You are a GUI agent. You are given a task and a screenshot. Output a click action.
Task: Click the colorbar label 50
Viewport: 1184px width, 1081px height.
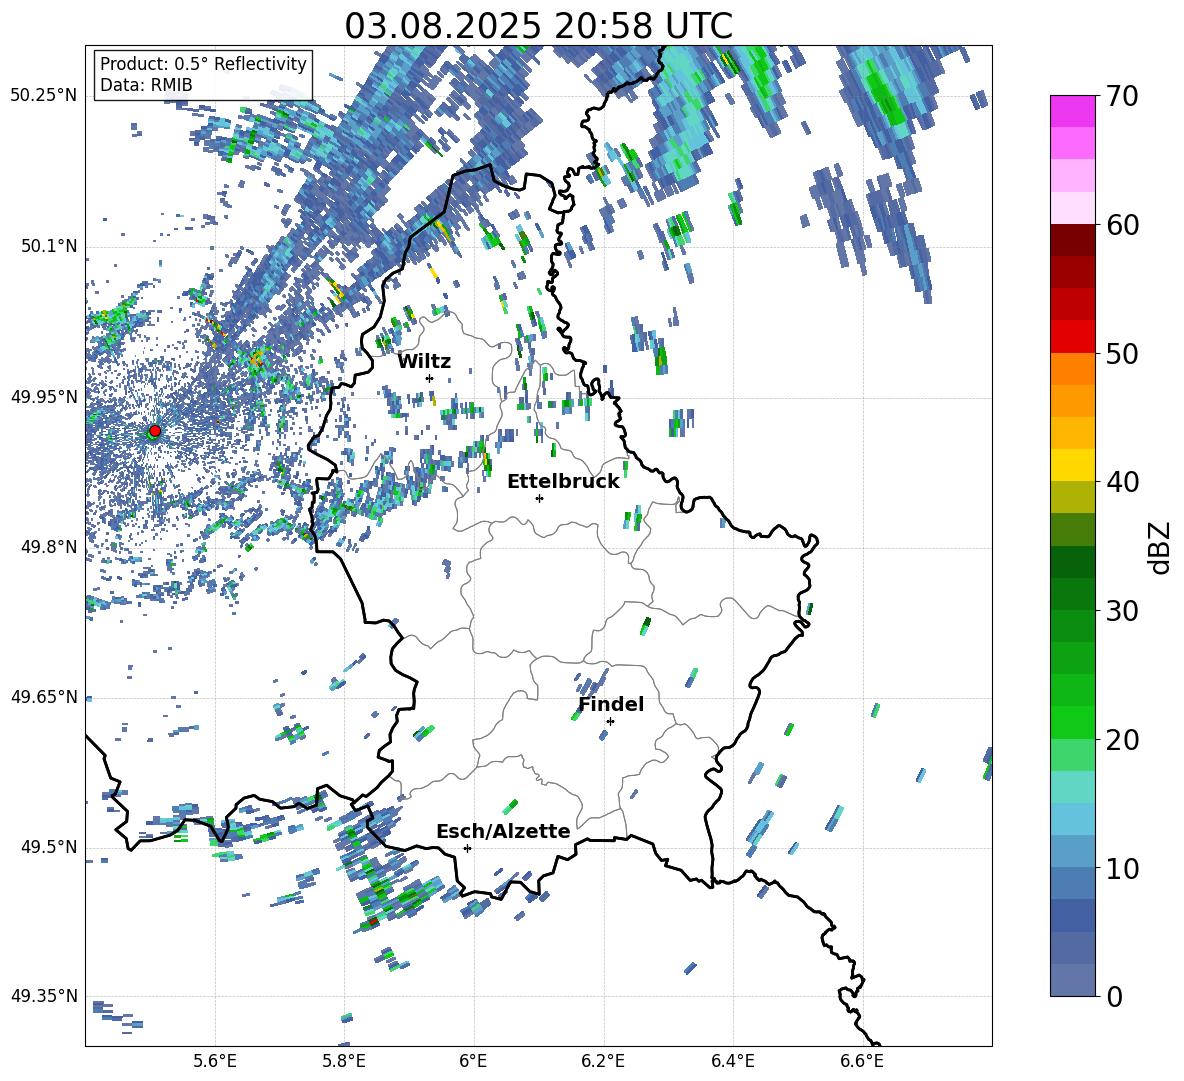tap(1122, 354)
